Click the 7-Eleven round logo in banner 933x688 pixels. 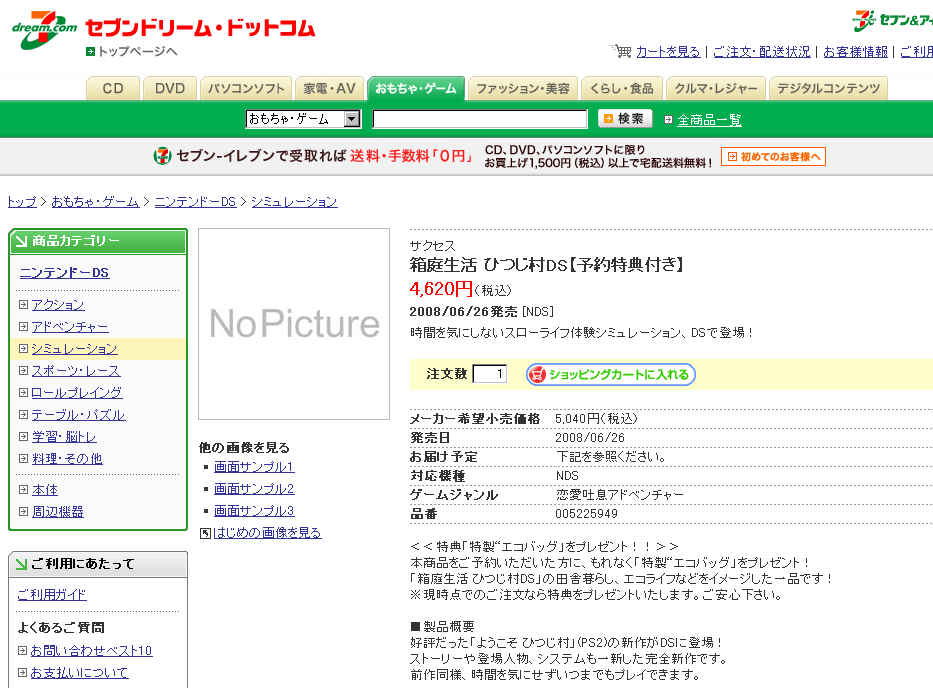tap(162, 156)
